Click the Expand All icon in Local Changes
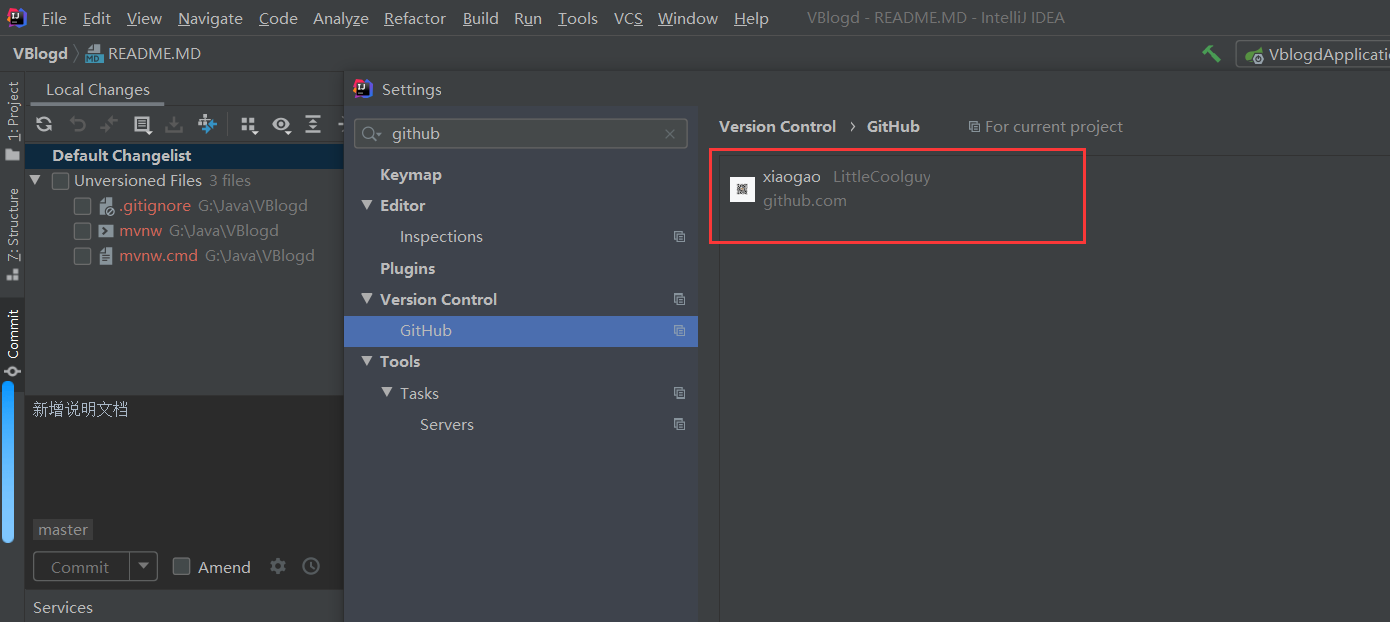Screen dimensions: 1390x622 point(313,124)
